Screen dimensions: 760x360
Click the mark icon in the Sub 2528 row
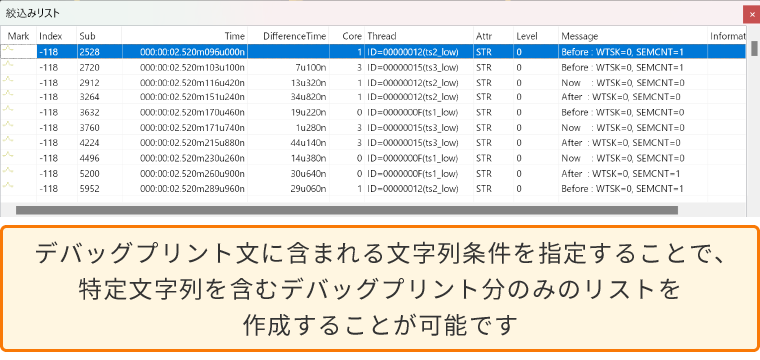[x=8, y=49]
